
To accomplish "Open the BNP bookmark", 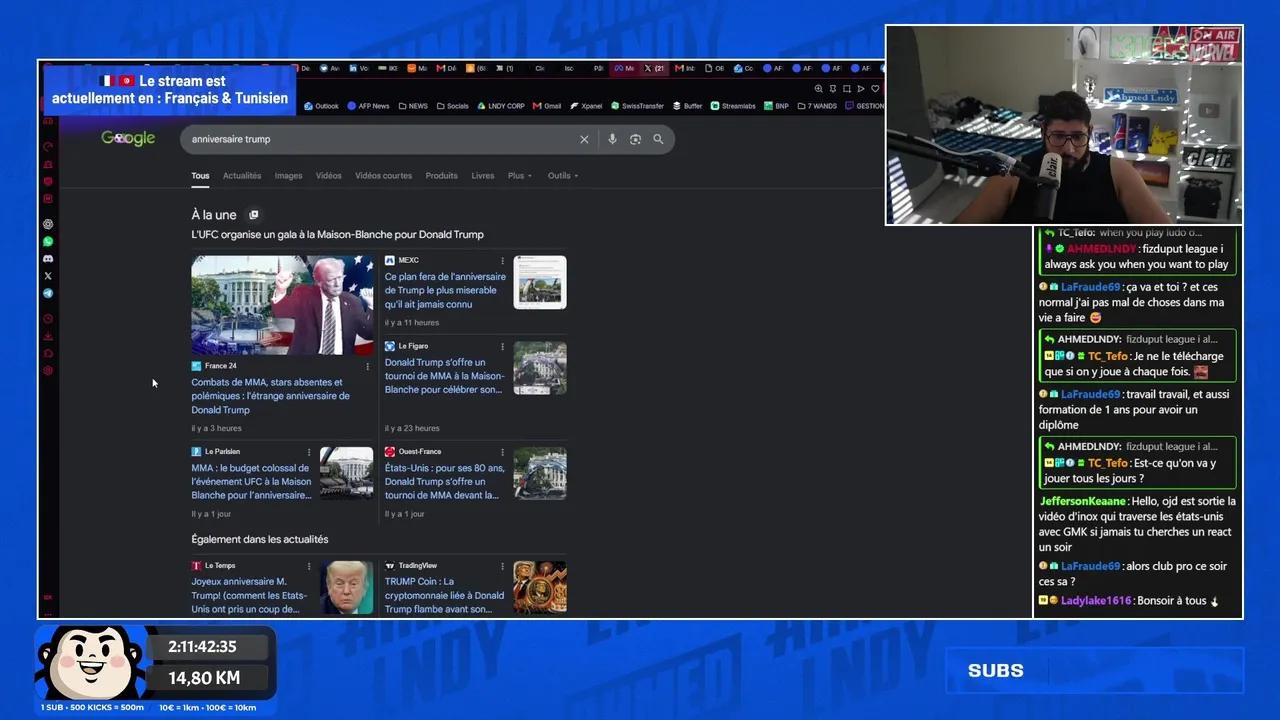I will click(777, 106).
